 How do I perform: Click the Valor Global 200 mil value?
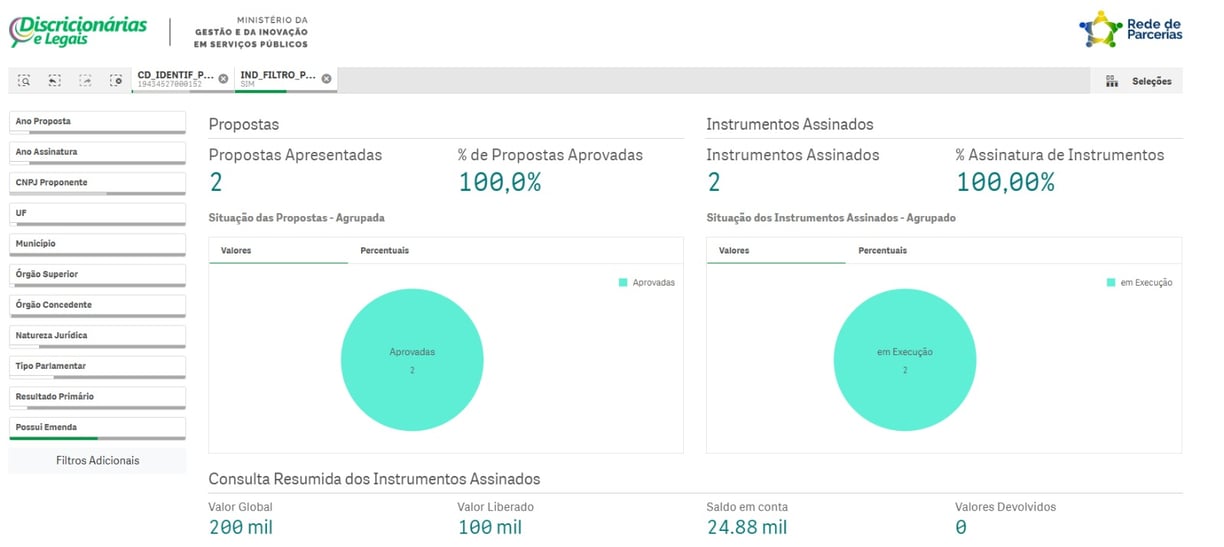241,527
